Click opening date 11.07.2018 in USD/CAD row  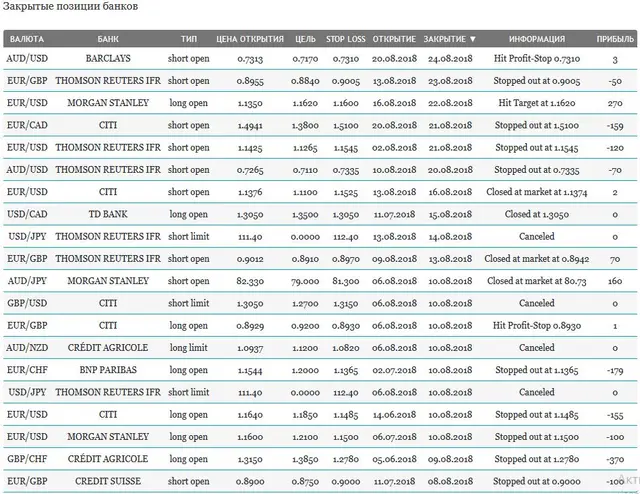coord(394,215)
